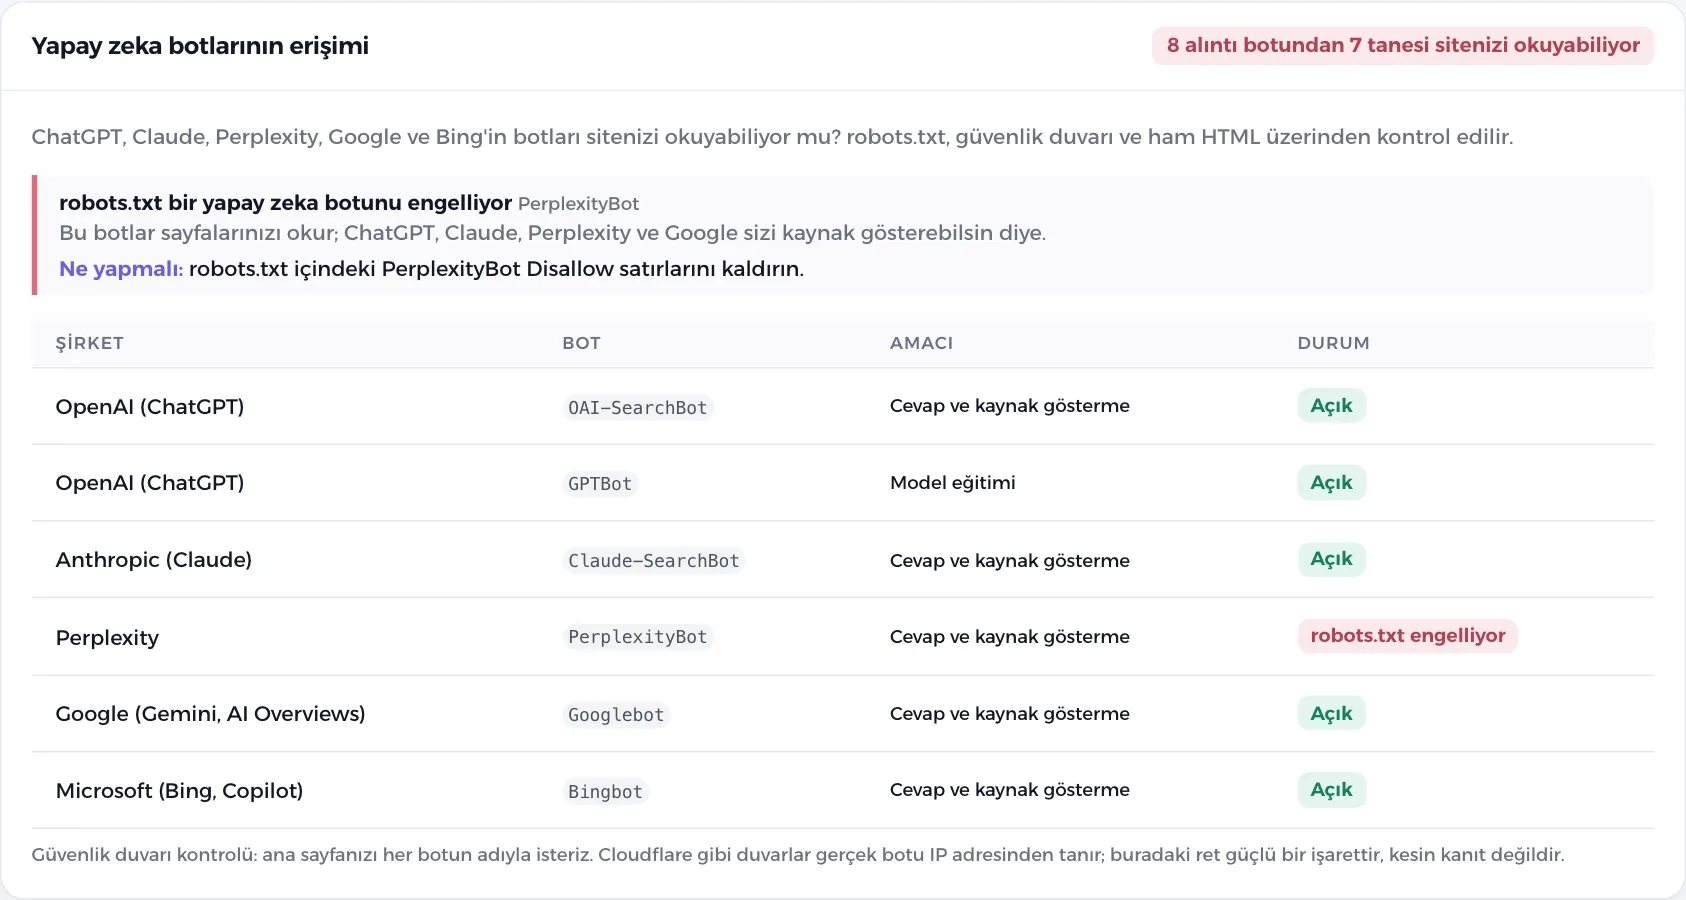Click the Açık status badge for Googlebot
The height and width of the screenshot is (900, 1686).
[x=1331, y=714]
